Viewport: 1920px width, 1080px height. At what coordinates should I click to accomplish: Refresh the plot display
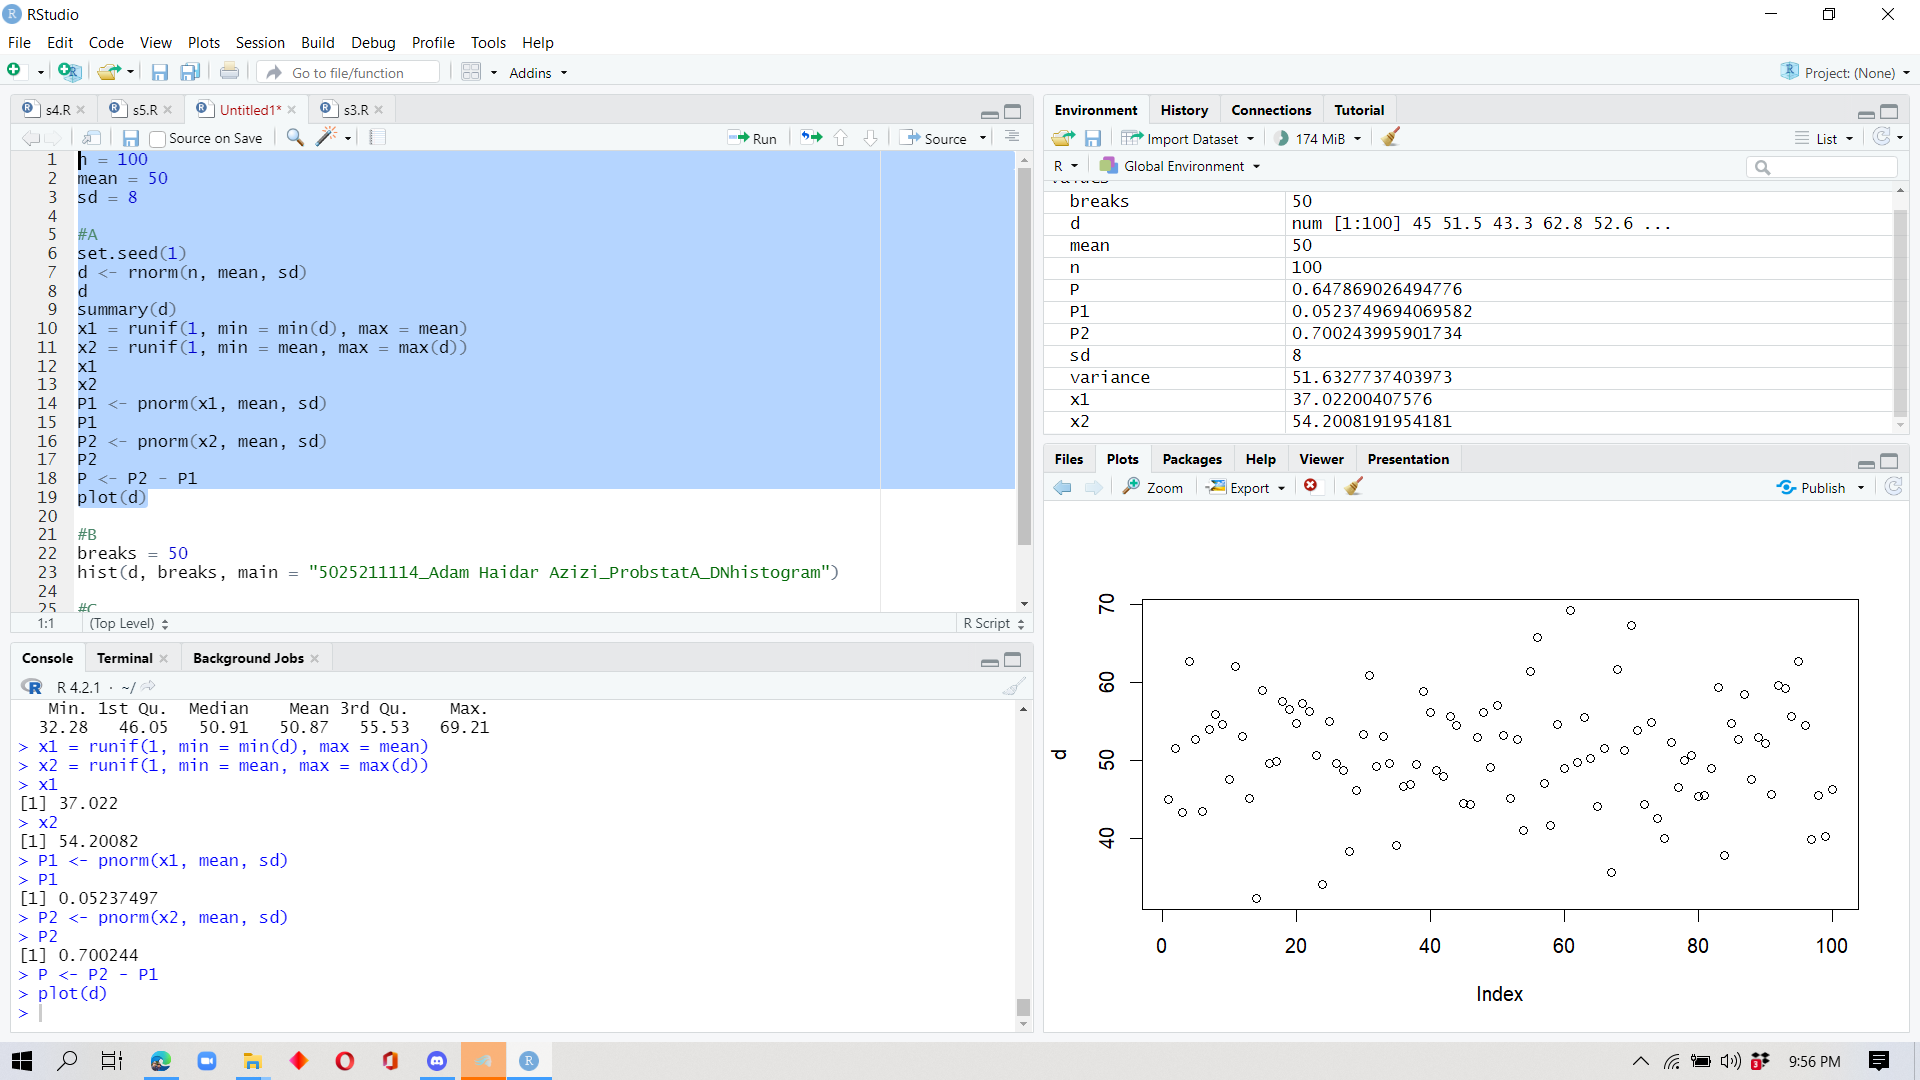pyautogui.click(x=1894, y=487)
